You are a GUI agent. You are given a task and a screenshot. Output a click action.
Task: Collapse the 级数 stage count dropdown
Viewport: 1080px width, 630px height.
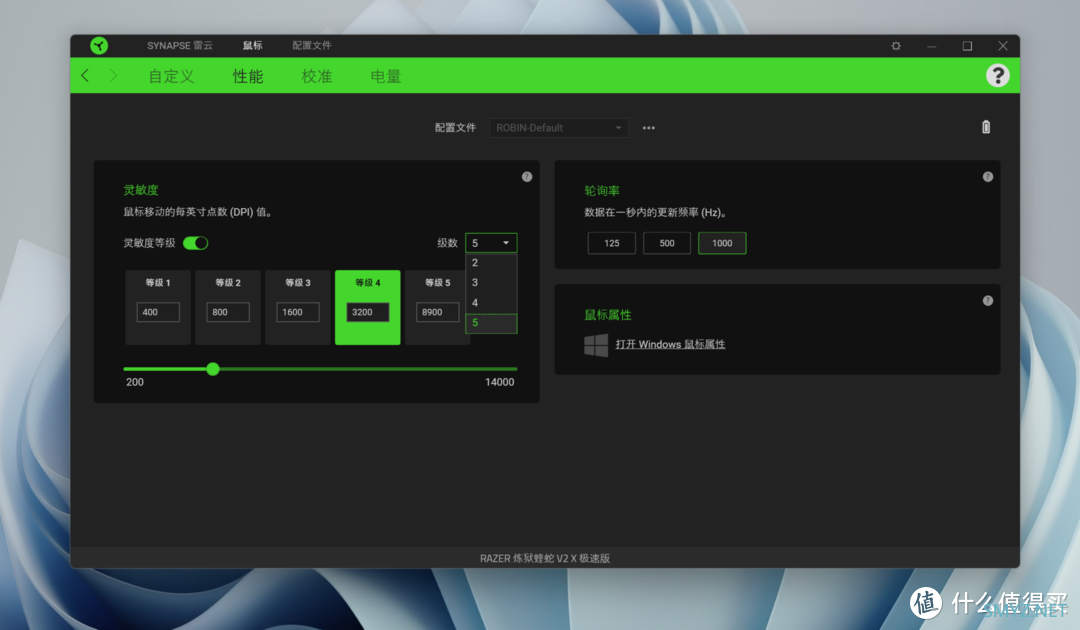pos(491,243)
